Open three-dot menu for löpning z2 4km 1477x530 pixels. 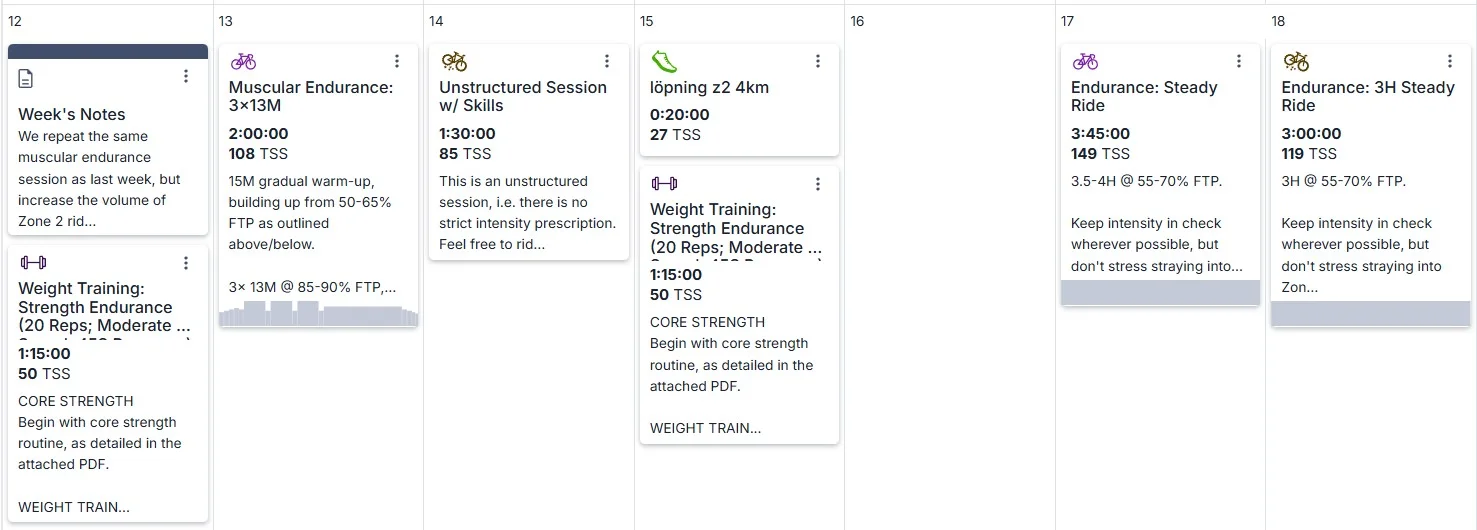pyautogui.click(x=818, y=61)
